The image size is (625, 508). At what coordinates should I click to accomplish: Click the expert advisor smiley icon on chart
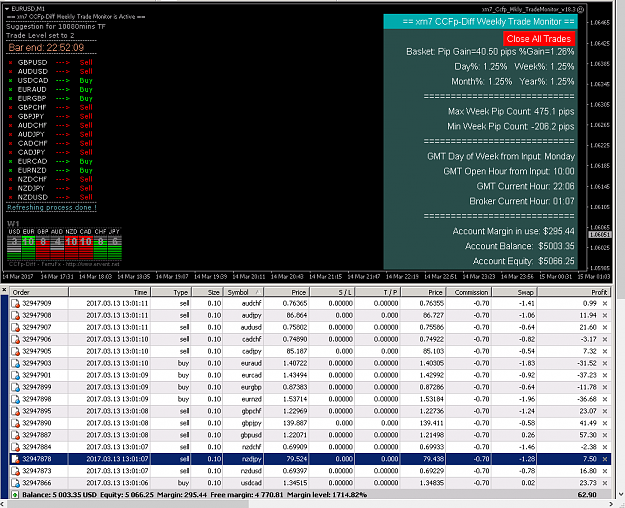(x=581, y=9)
